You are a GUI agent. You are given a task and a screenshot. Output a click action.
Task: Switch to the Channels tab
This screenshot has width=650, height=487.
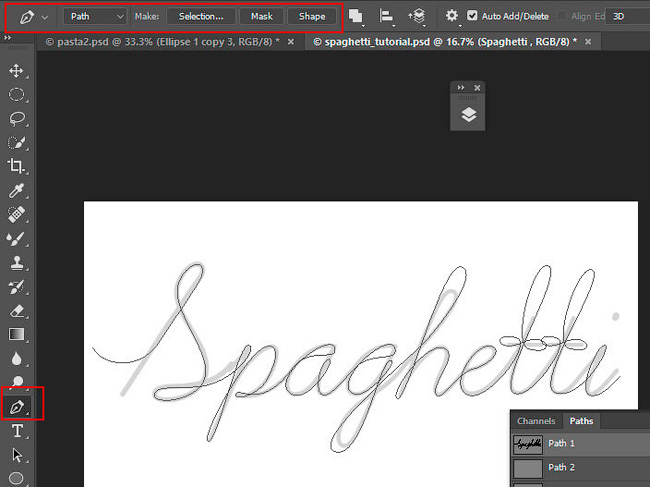pos(536,421)
